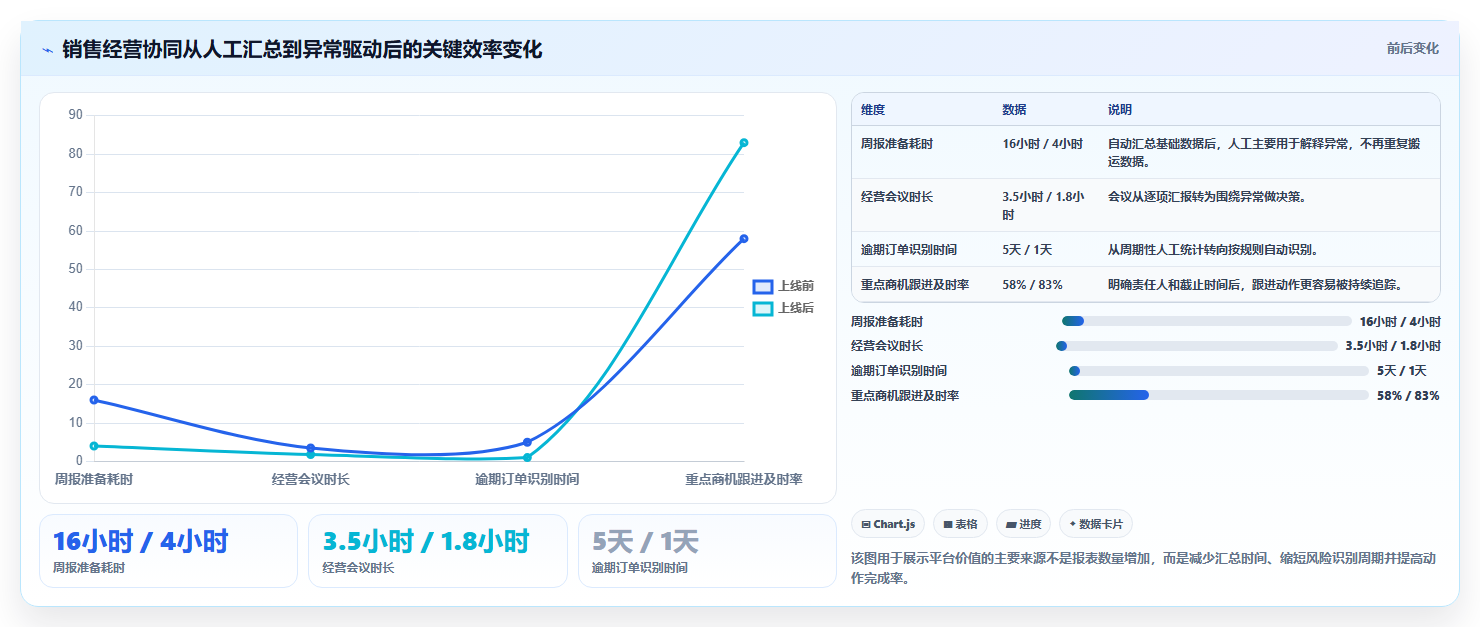Click the 数据 table column header
This screenshot has width=1480, height=627.
click(1014, 110)
